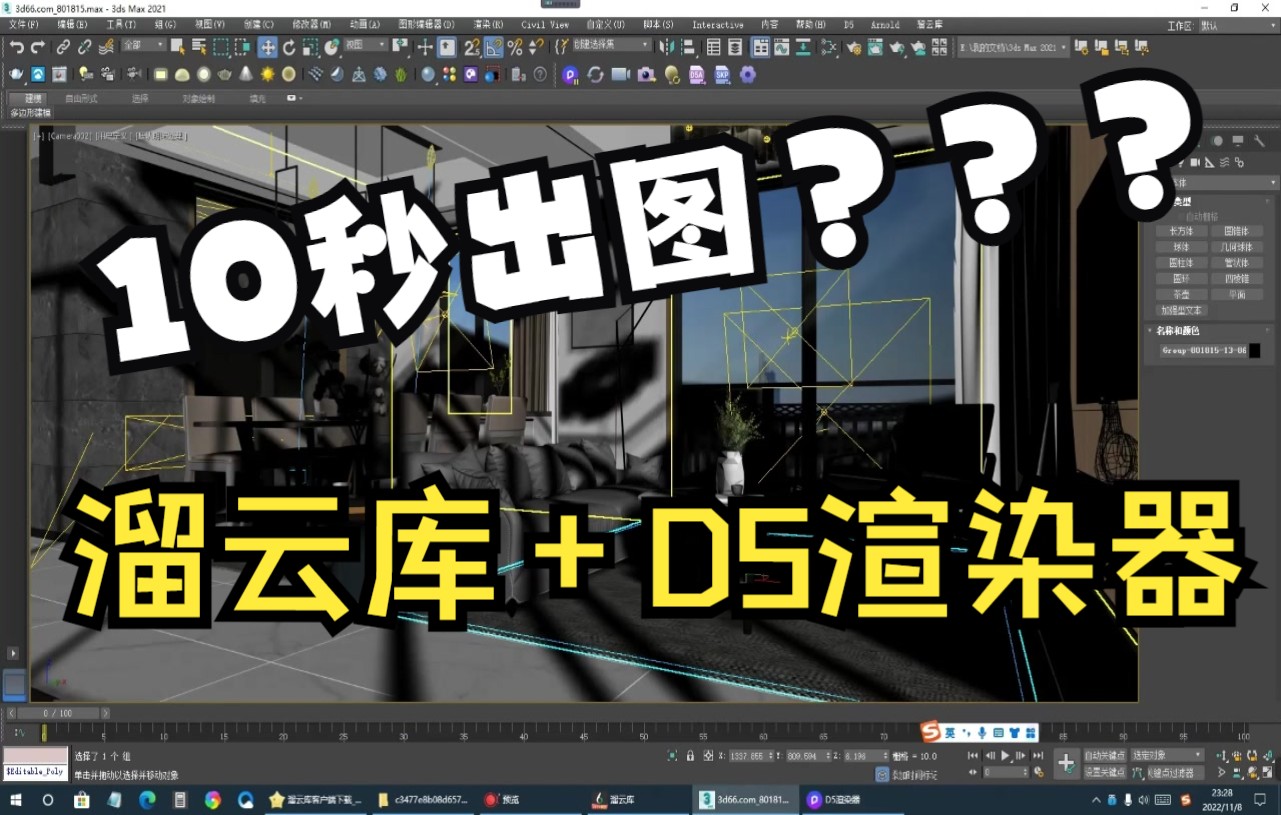Toggle the Toggle Ribbon layer icon
The image size is (1281, 815).
pos(760,46)
